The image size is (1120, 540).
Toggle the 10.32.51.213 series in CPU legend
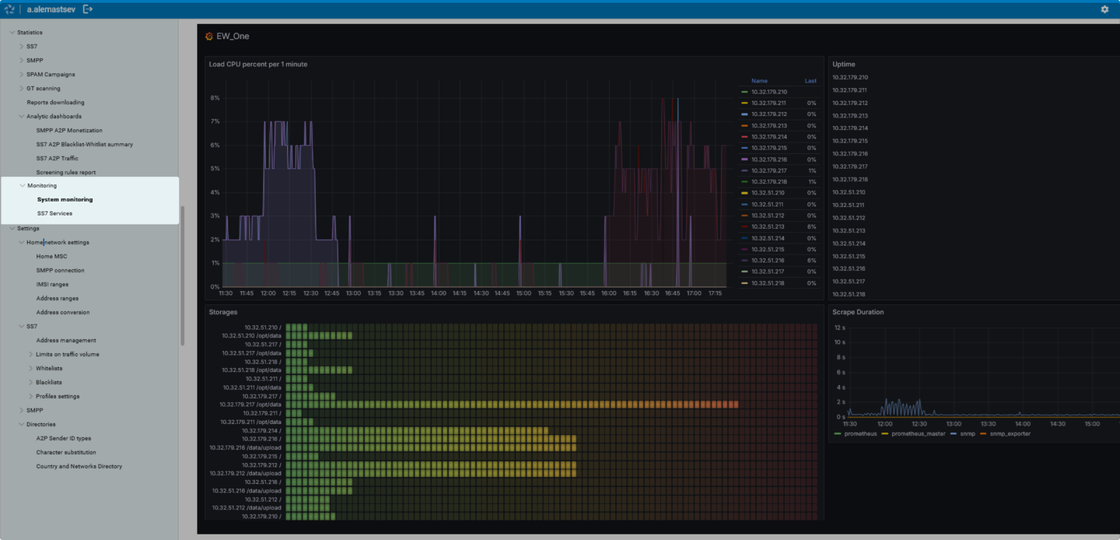pyautogui.click(x=768, y=227)
